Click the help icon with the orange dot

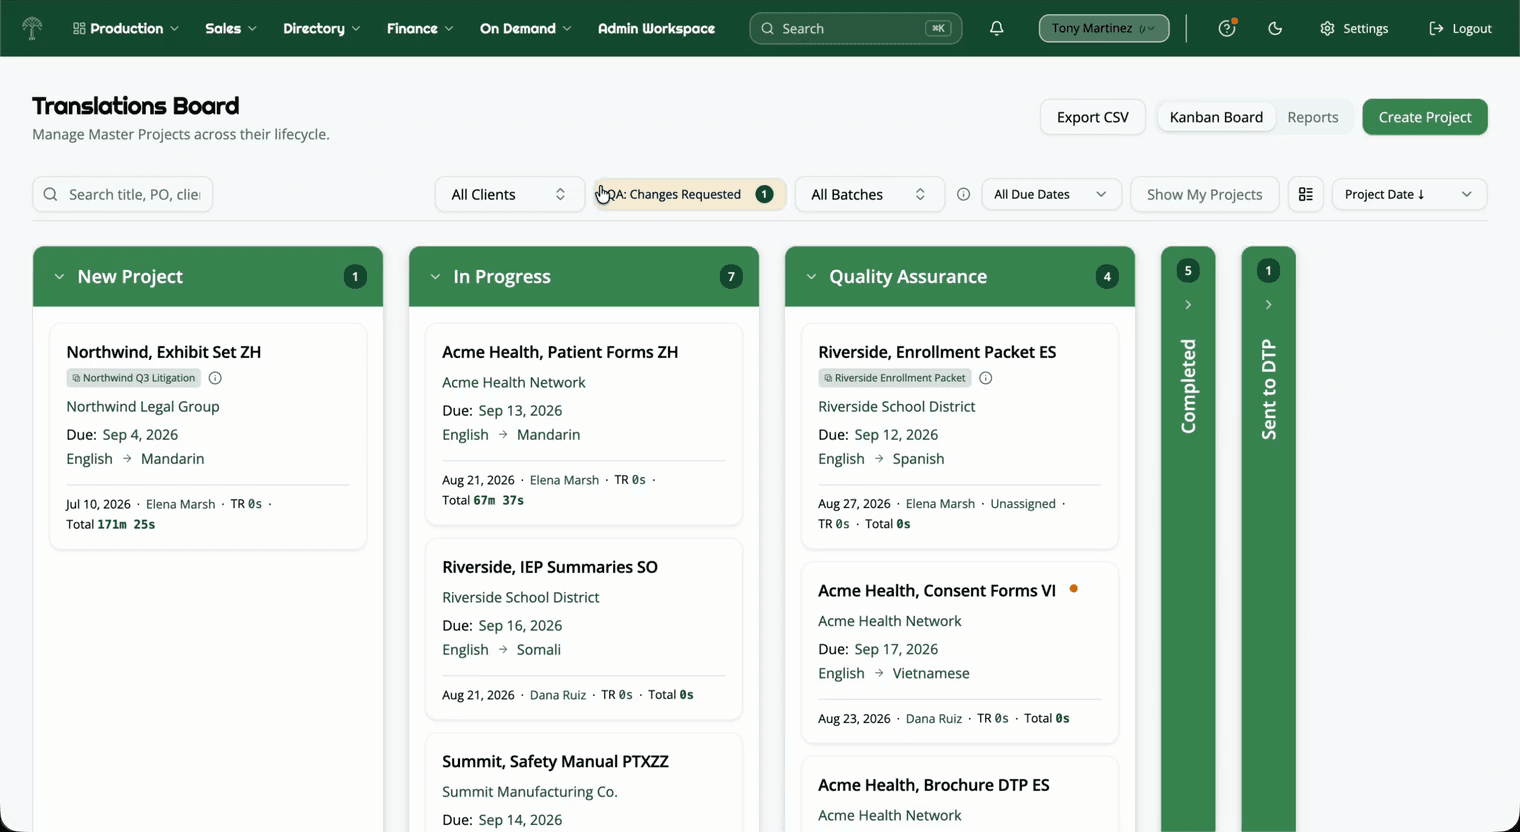click(x=1227, y=28)
